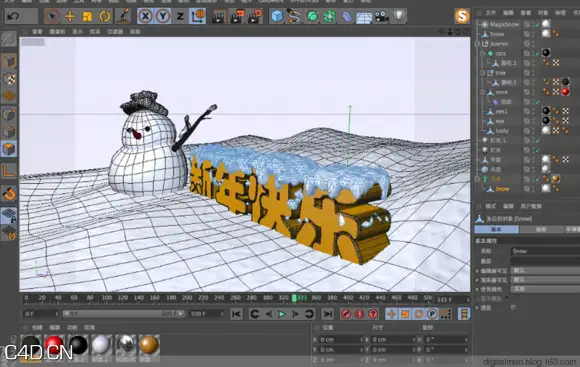Click the Undo arrow icon
This screenshot has width=580, height=367.
[x=13, y=16]
